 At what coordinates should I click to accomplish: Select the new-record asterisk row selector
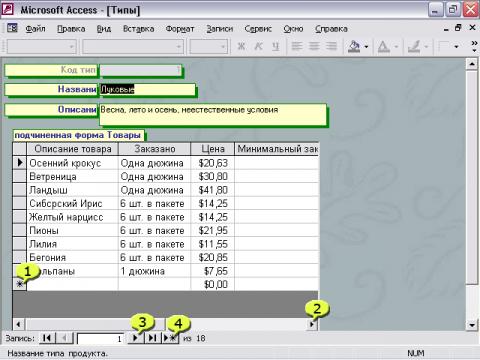tap(20, 284)
